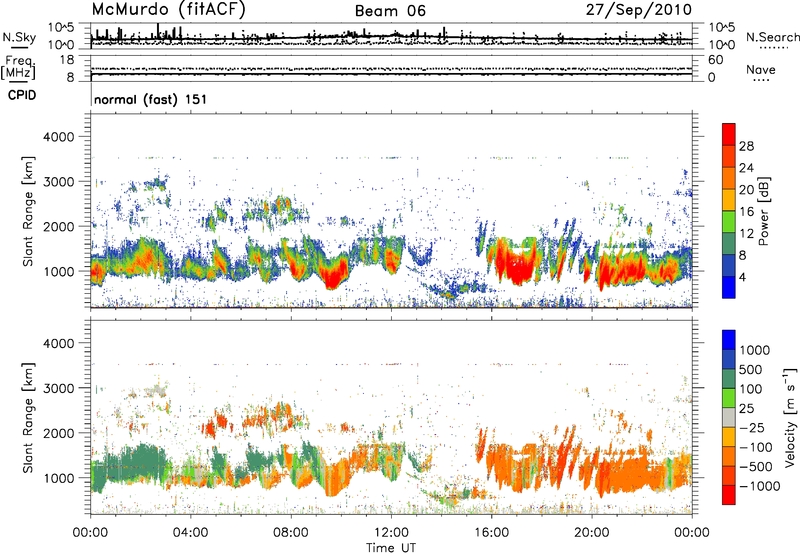
Task: Click the '100' Velocity colorbar tick
Action: click(x=751, y=389)
